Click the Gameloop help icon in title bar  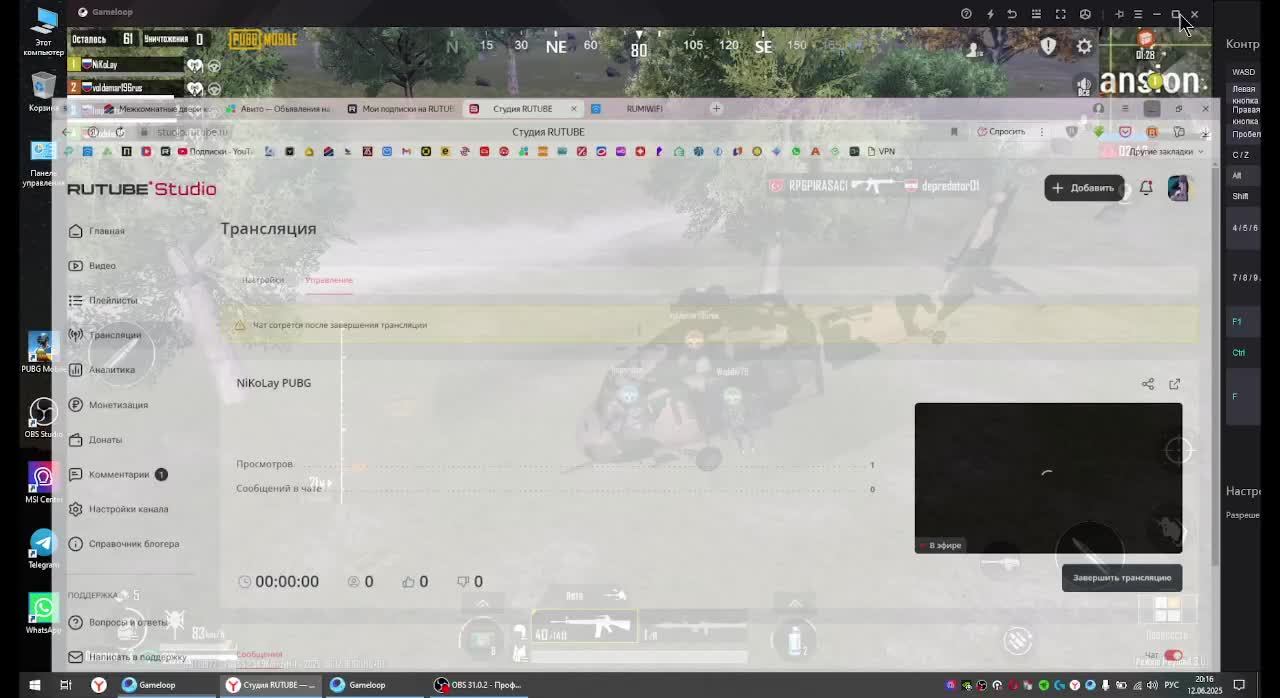coord(966,14)
